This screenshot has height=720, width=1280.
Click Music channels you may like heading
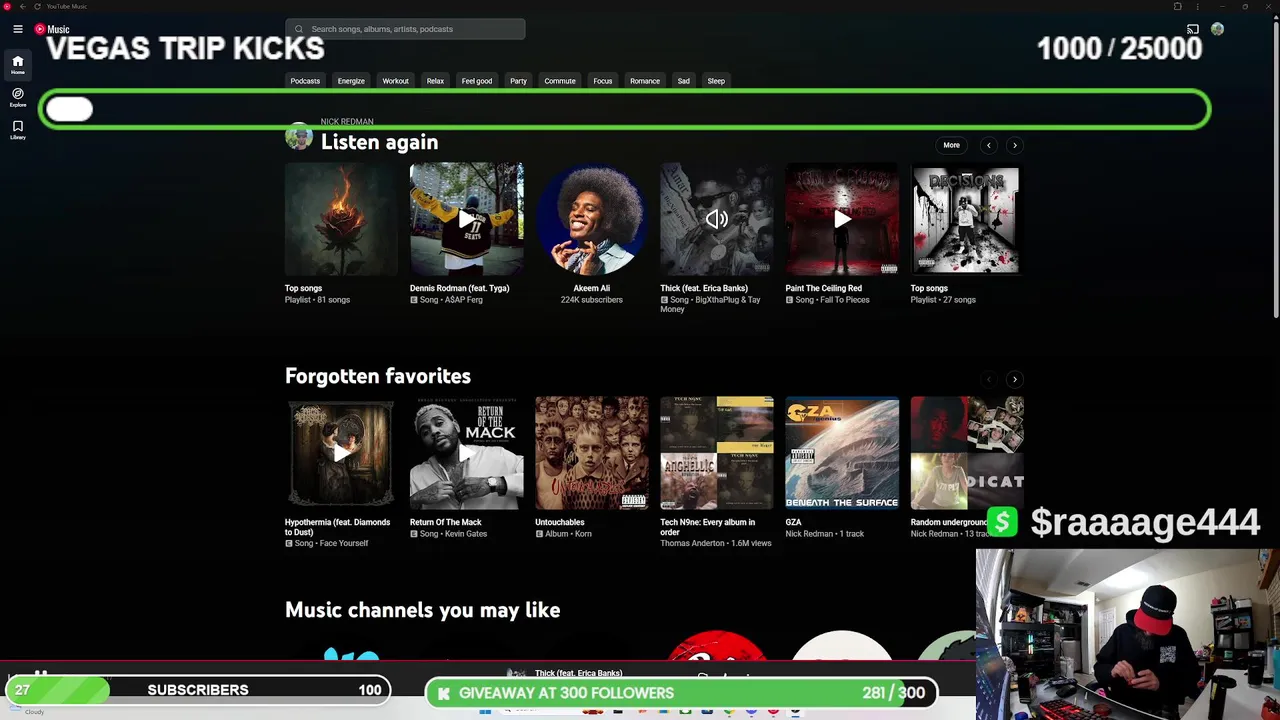click(x=422, y=610)
